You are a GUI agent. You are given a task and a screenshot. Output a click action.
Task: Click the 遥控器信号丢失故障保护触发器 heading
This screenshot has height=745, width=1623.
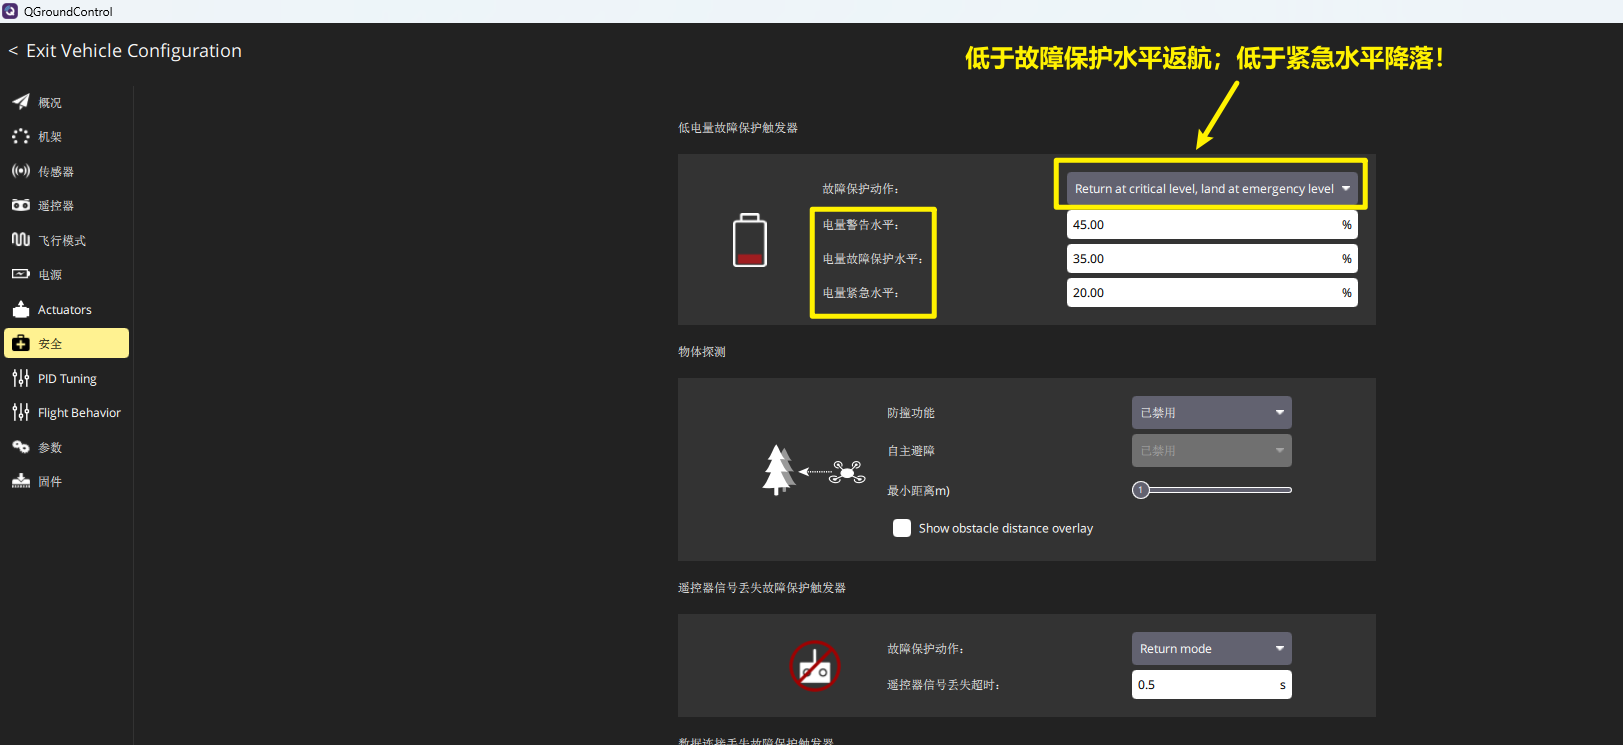coord(762,588)
